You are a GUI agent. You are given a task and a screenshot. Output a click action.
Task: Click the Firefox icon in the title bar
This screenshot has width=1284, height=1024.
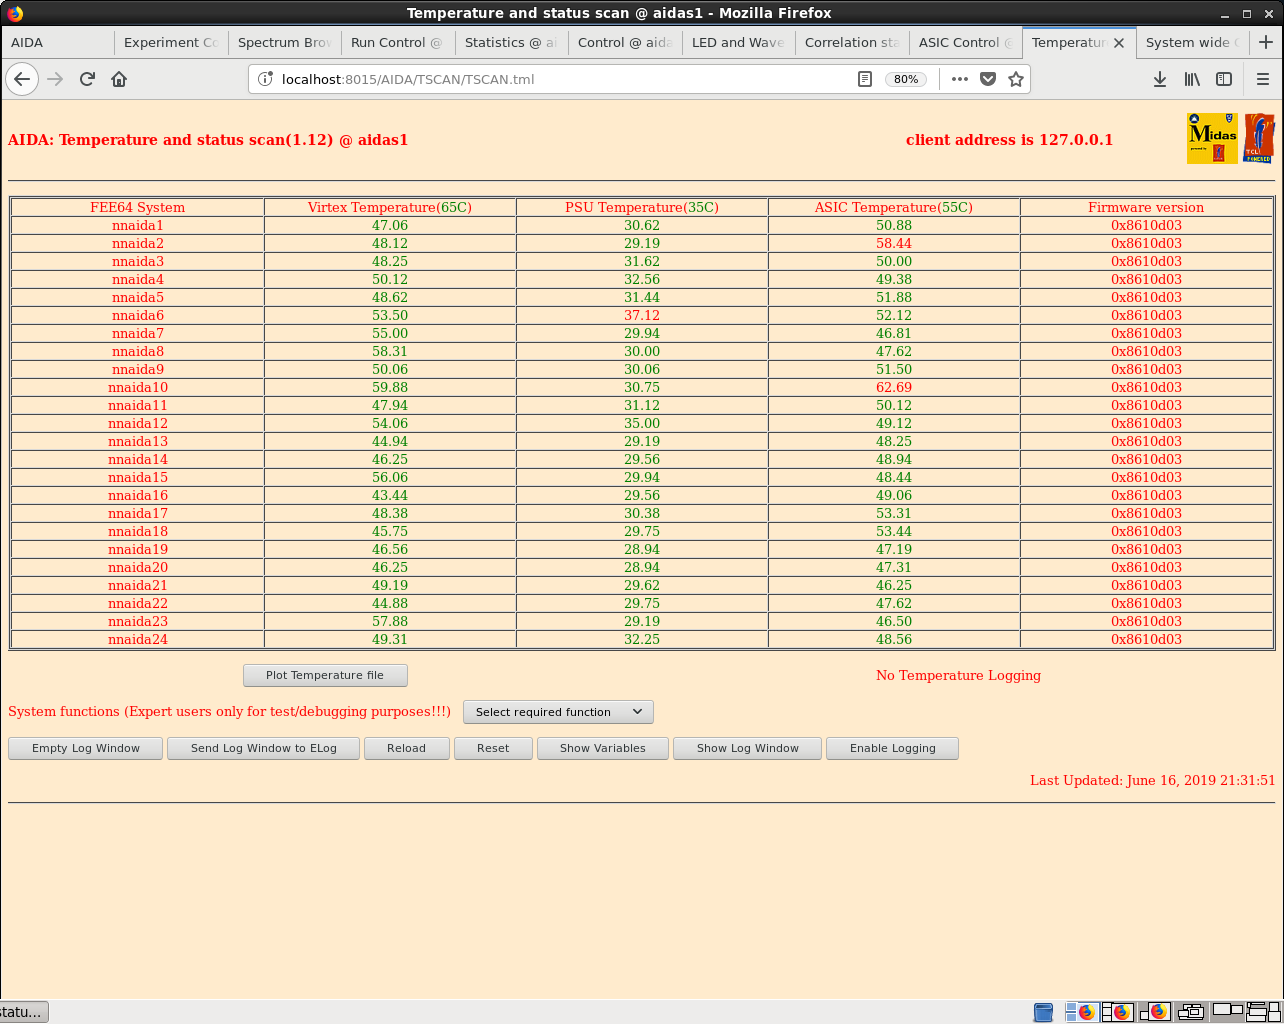(x=15, y=13)
